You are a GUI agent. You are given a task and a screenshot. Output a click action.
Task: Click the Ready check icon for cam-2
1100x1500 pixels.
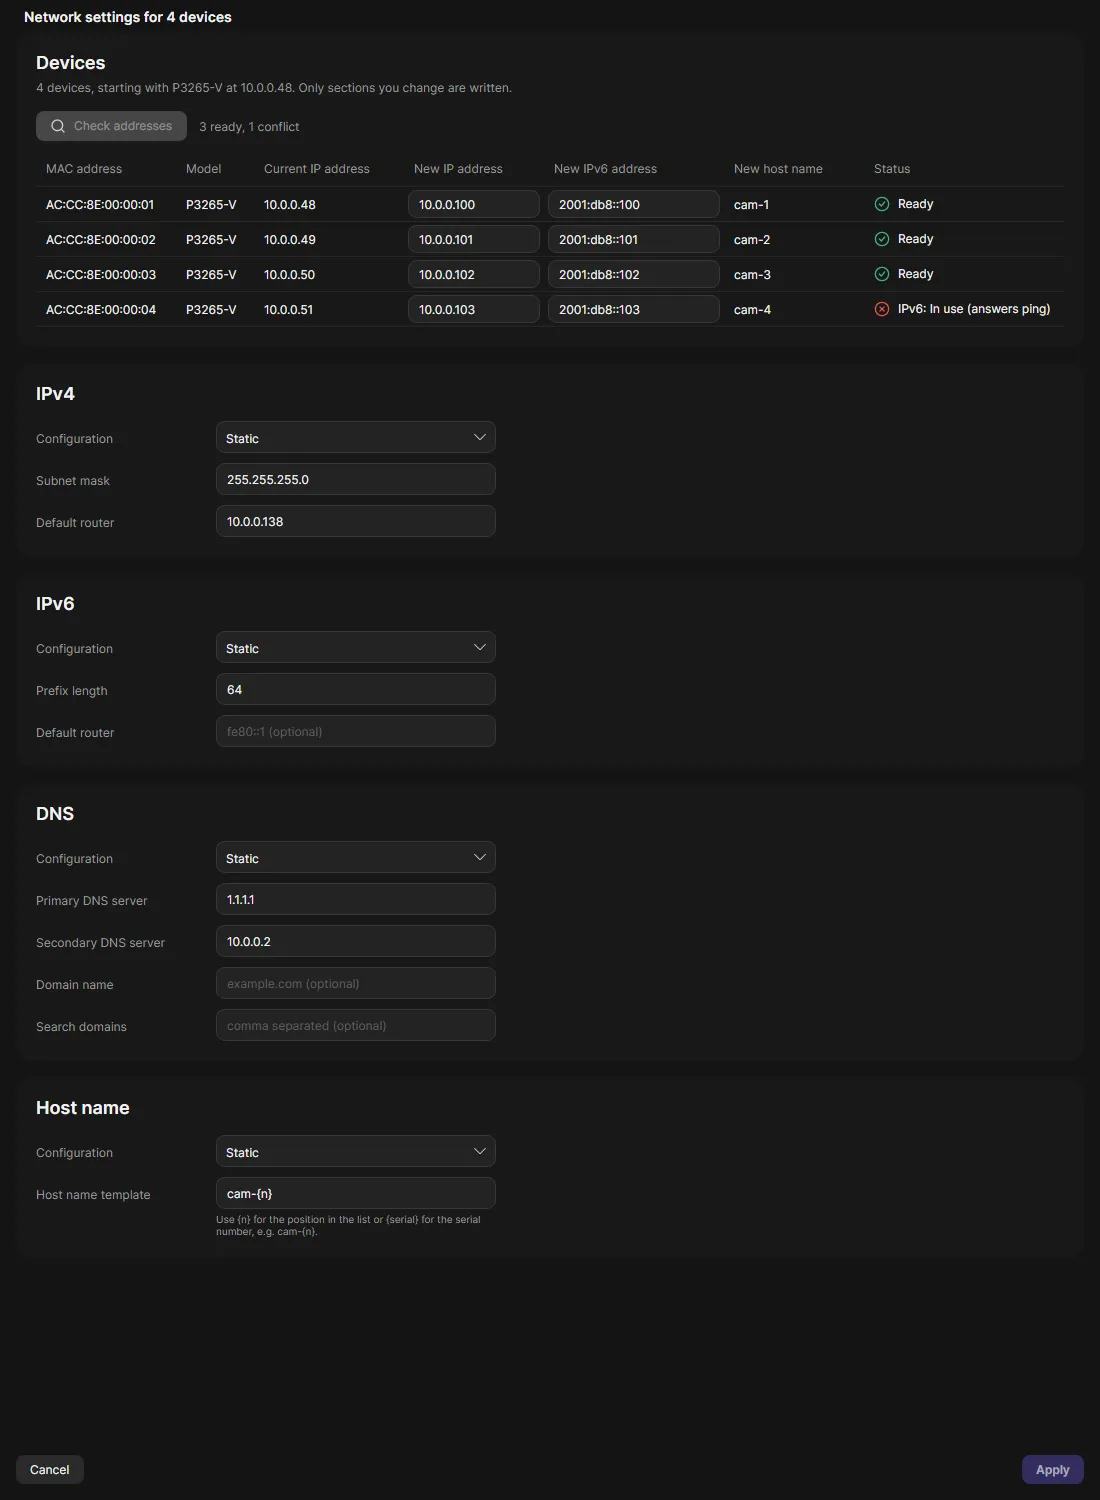[882, 239]
